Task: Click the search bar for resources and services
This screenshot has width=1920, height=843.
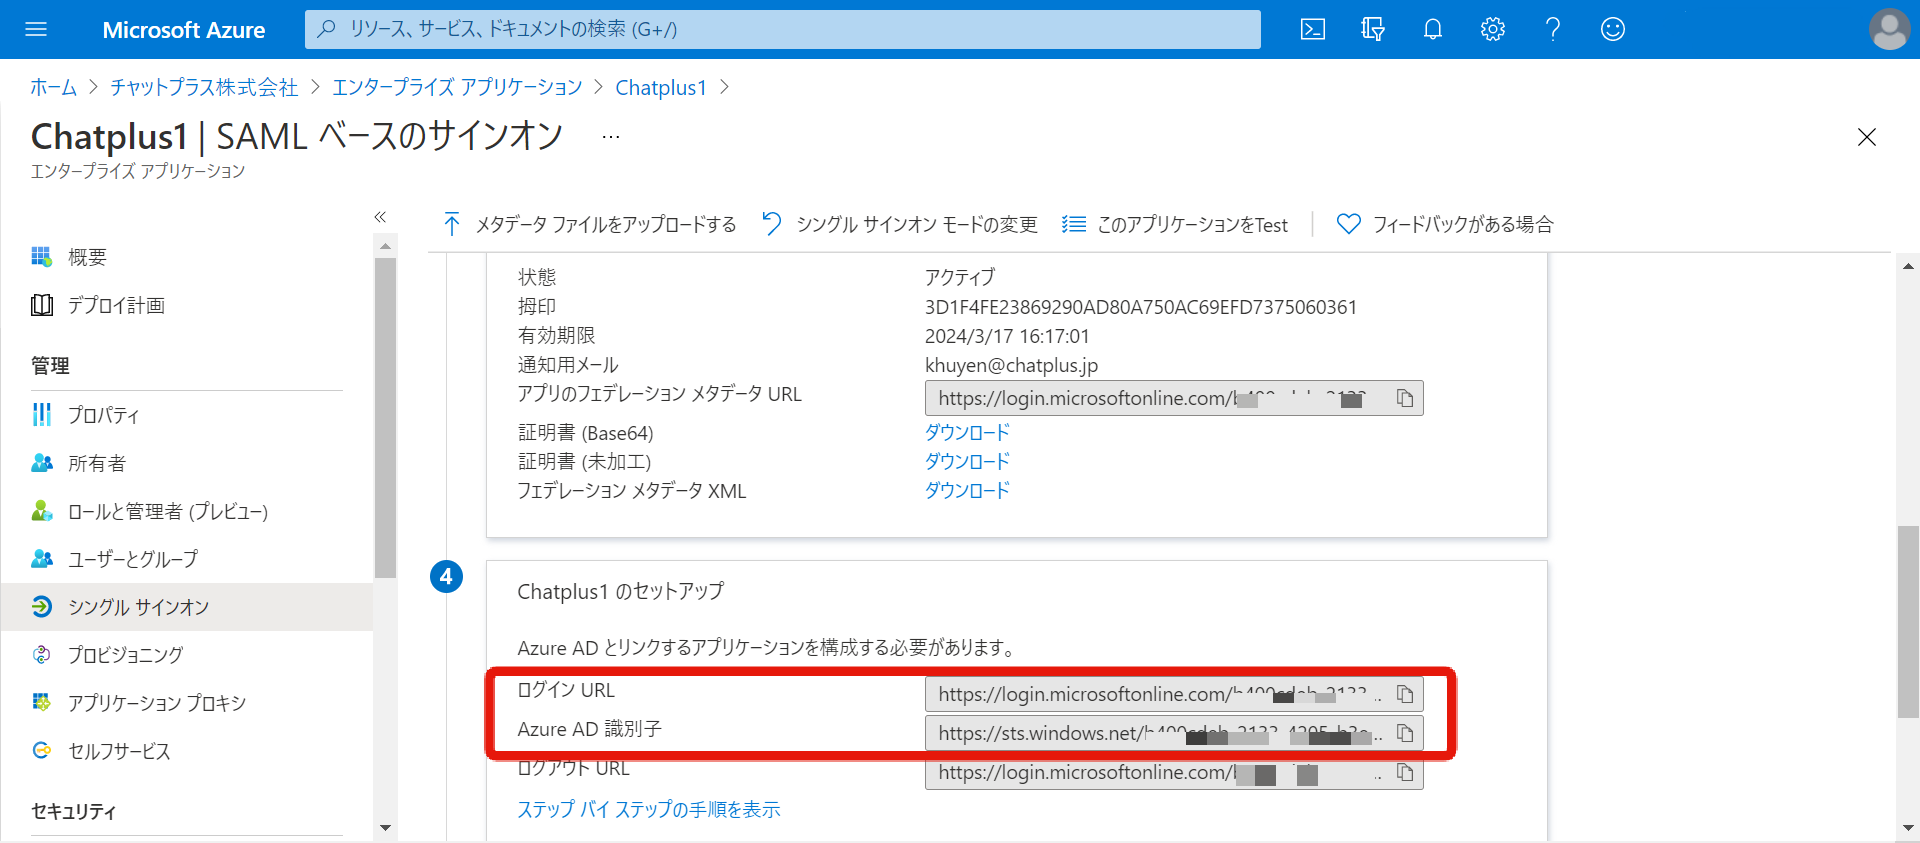Action: click(782, 29)
